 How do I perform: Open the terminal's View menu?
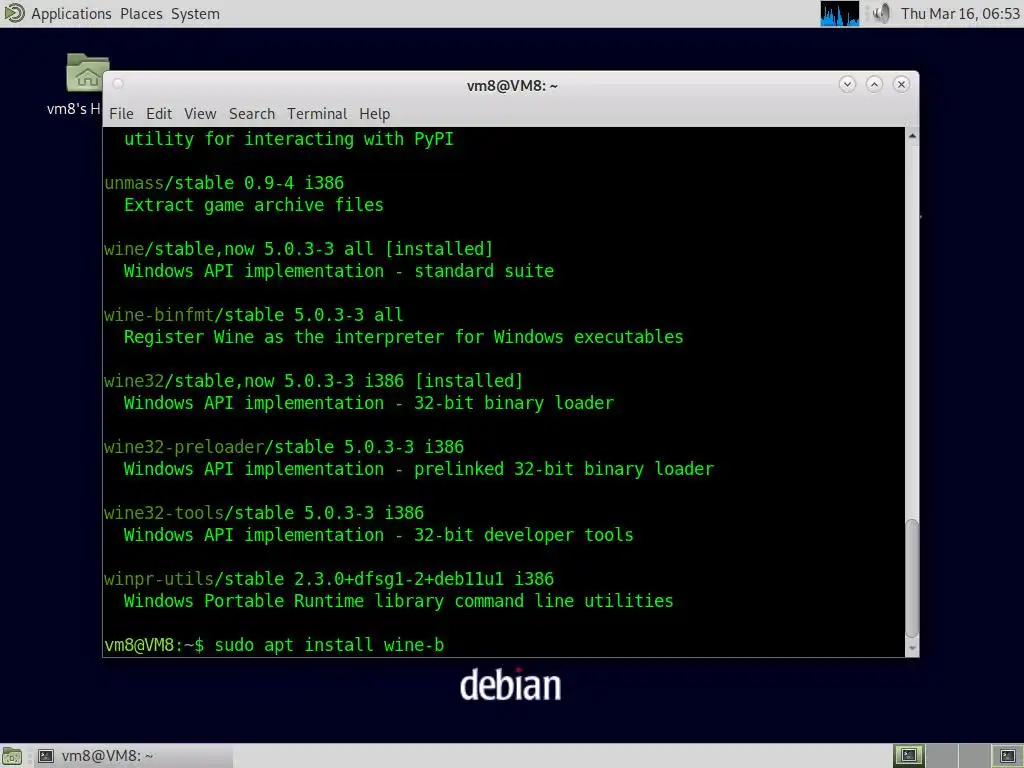pyautogui.click(x=200, y=114)
